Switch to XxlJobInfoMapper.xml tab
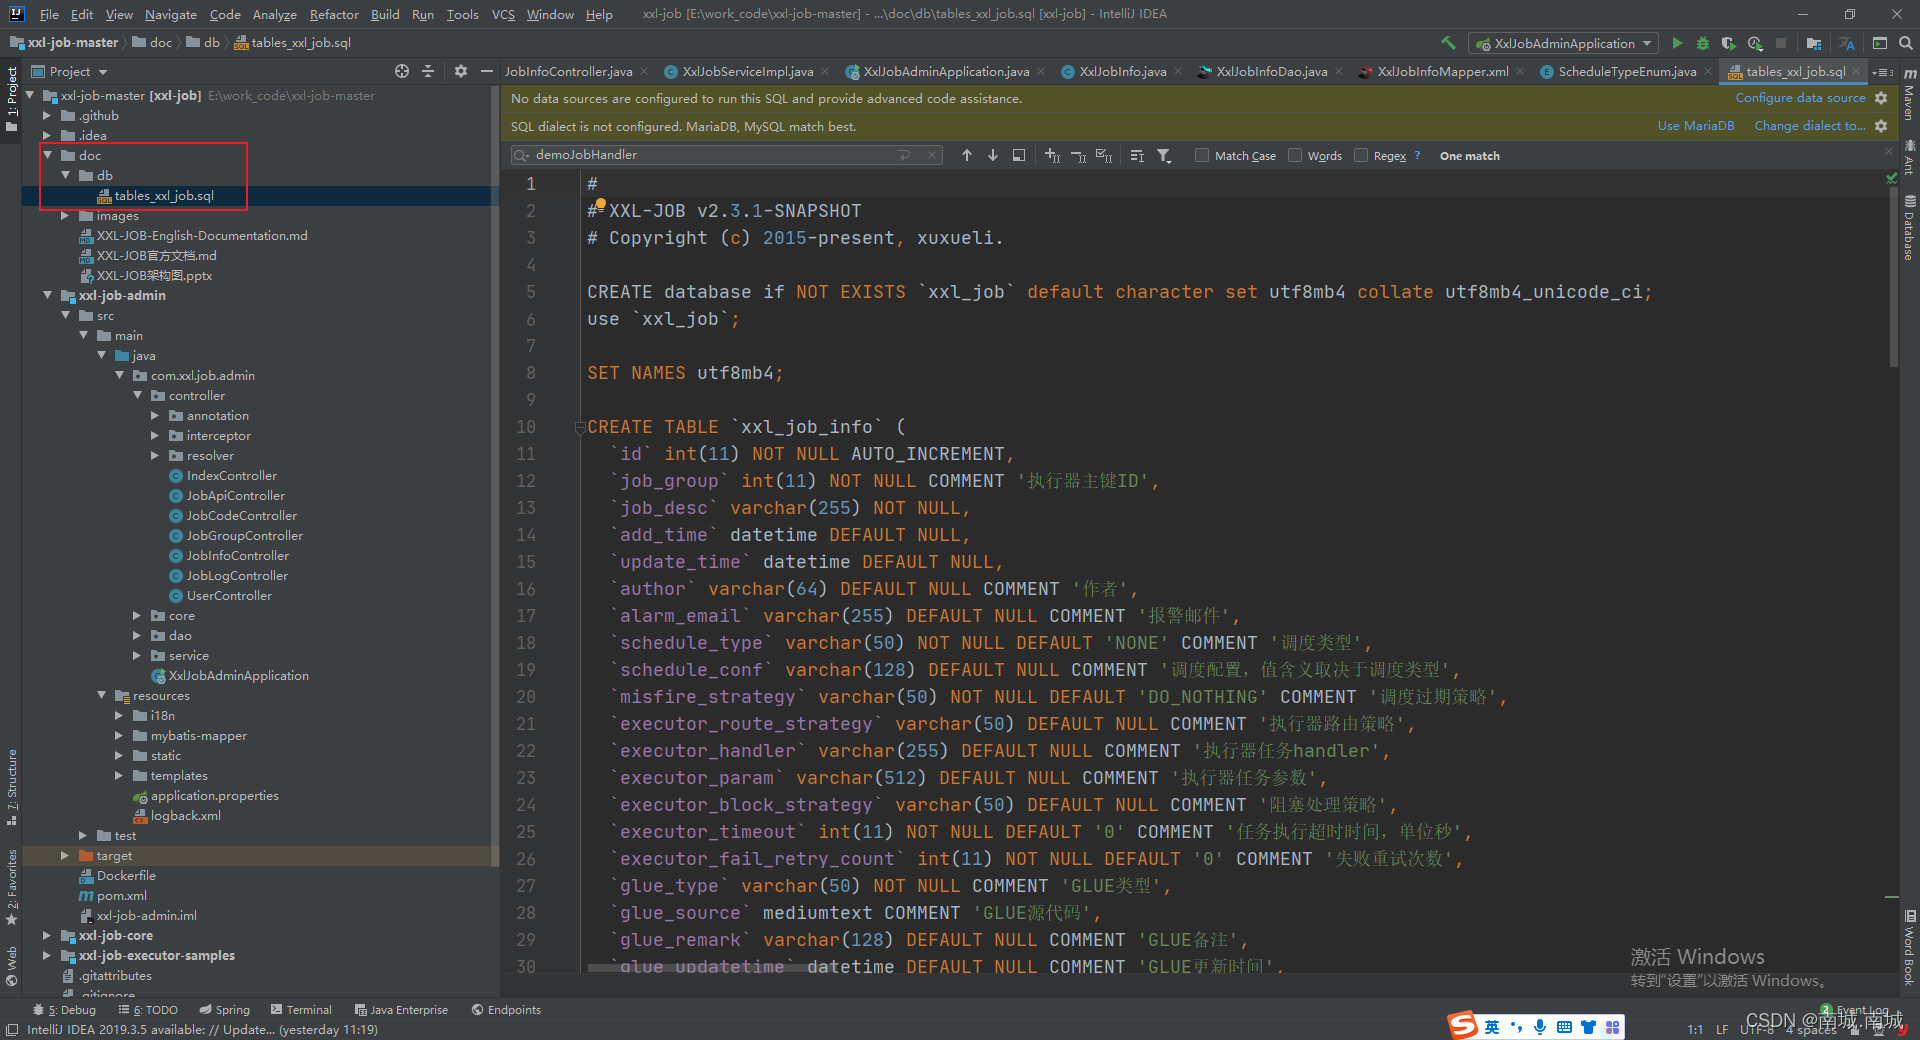 (1442, 71)
